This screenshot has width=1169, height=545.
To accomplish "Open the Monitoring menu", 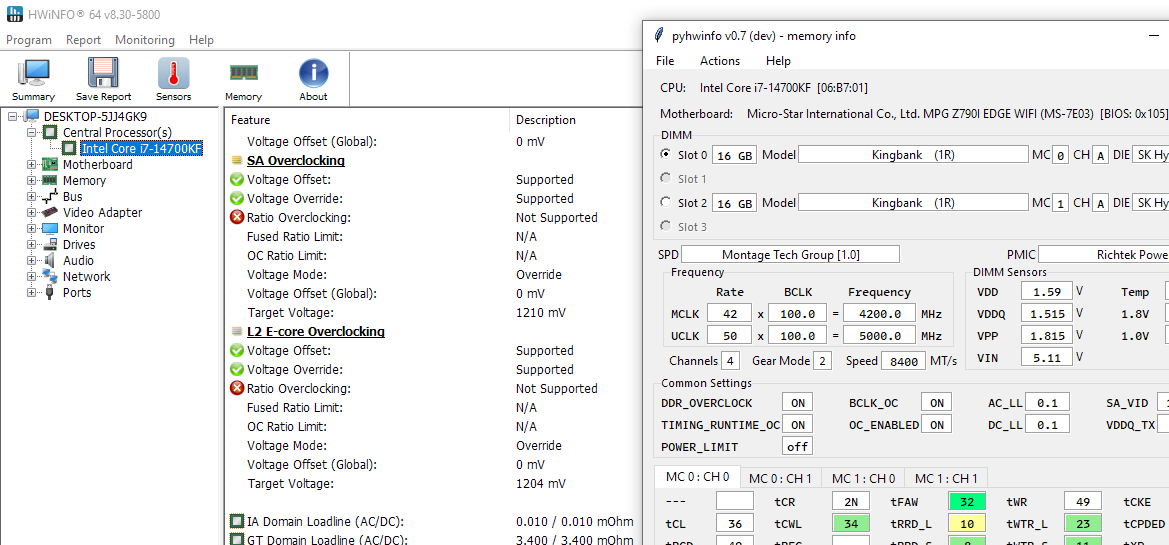I will [x=144, y=40].
